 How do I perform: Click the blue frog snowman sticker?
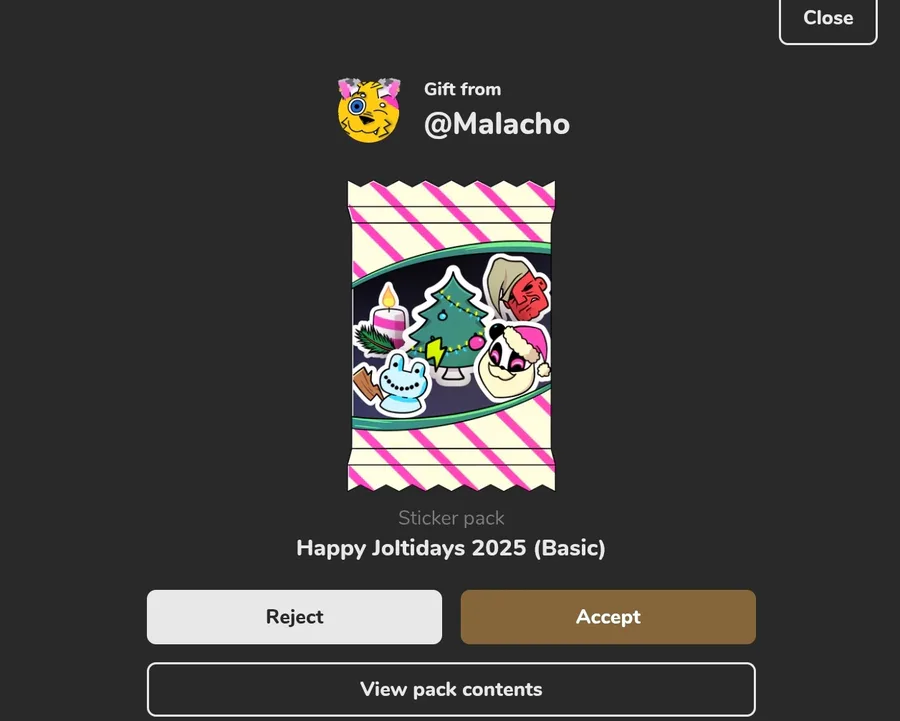(404, 383)
